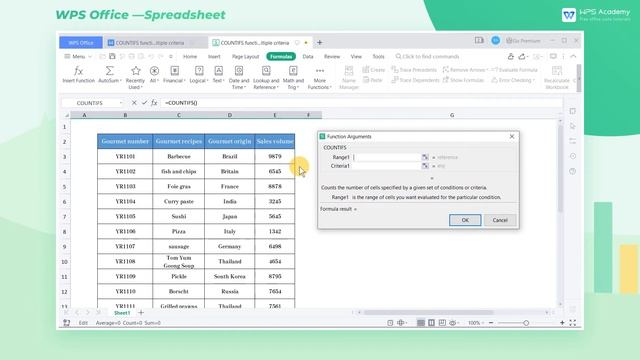Open the Name Manager
Viewport: 640px width, 360px height.
point(349,78)
